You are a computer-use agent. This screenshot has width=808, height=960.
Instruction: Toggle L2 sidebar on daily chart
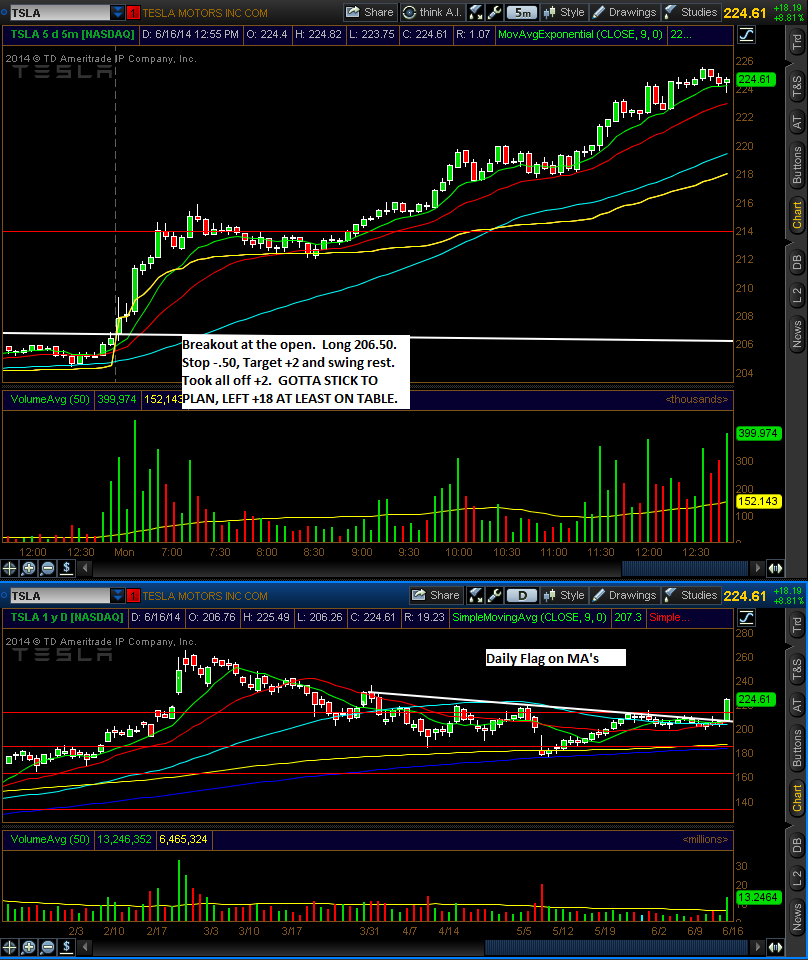796,879
